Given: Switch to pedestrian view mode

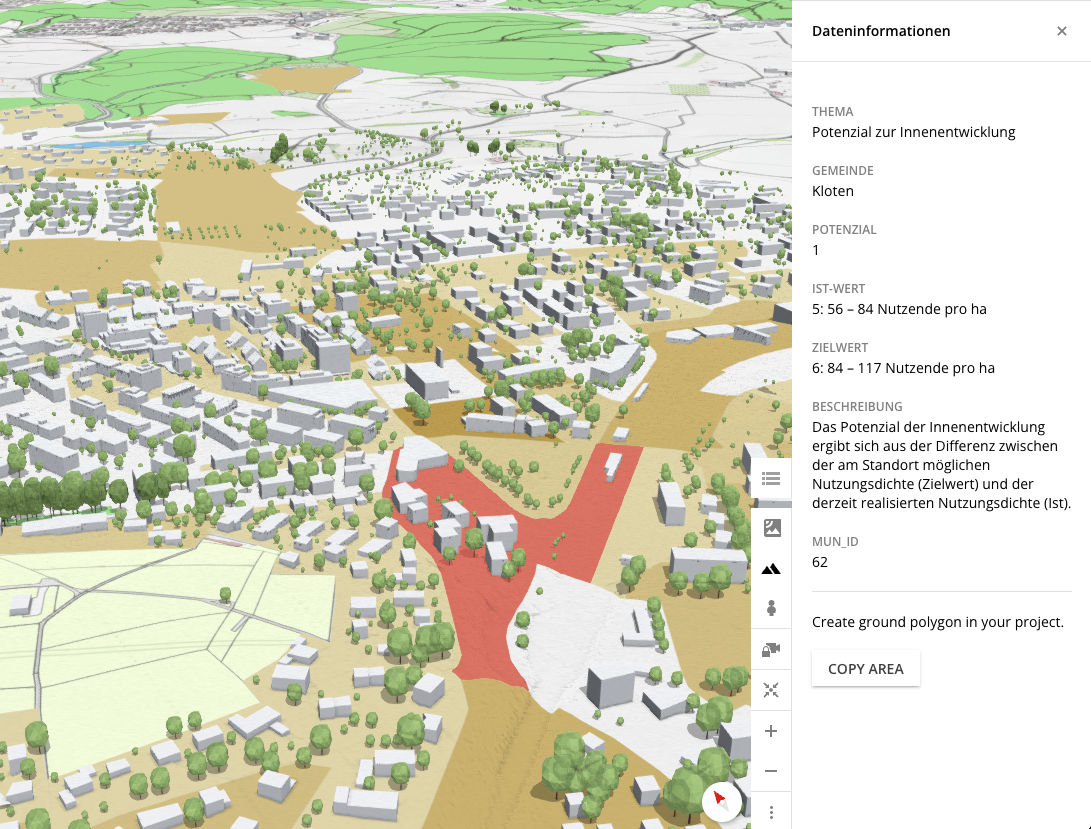Looking at the screenshot, I should pos(771,608).
